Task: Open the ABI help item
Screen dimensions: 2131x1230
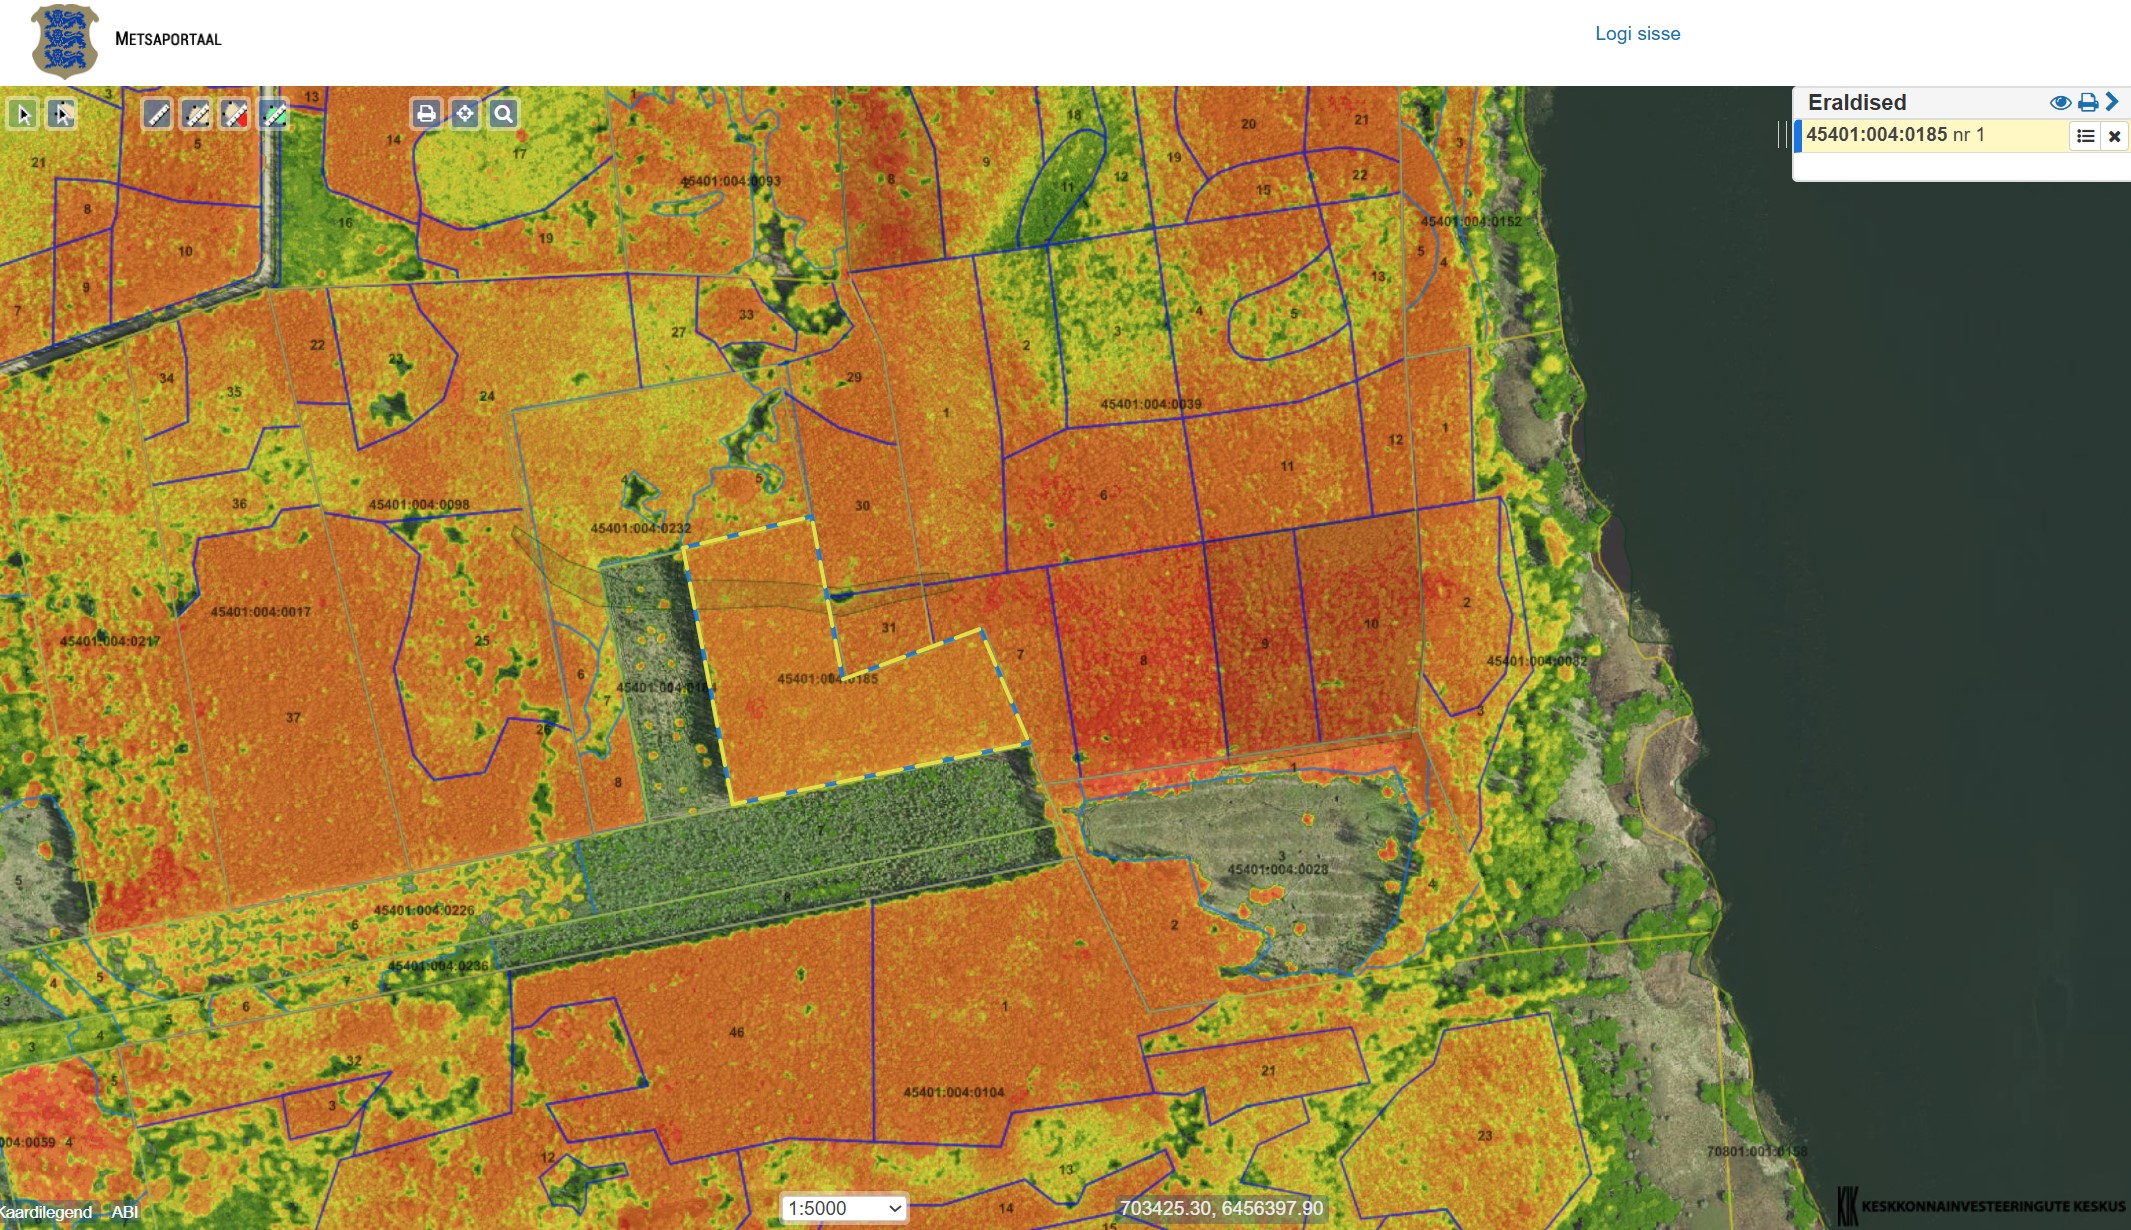Action: pyautogui.click(x=125, y=1212)
